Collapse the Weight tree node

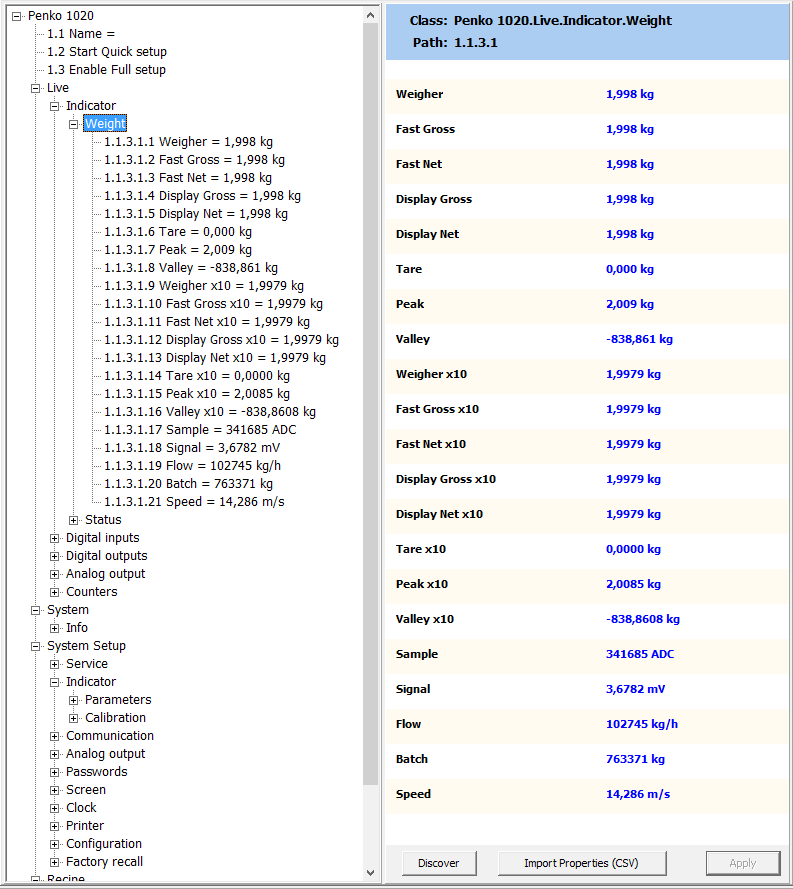coord(73,124)
